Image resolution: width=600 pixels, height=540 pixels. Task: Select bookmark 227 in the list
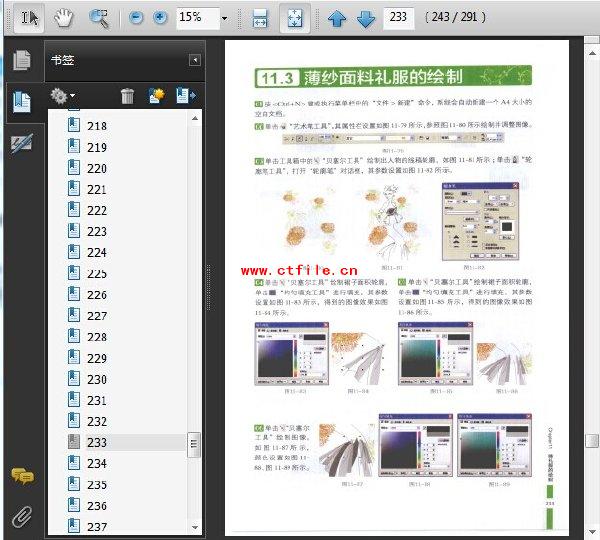click(97, 316)
